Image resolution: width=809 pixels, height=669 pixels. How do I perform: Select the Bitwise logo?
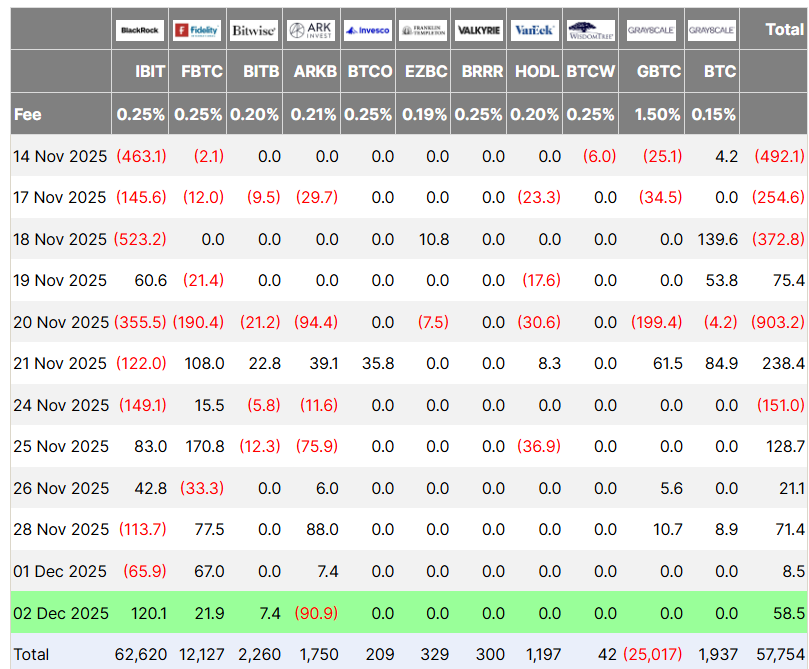(254, 30)
